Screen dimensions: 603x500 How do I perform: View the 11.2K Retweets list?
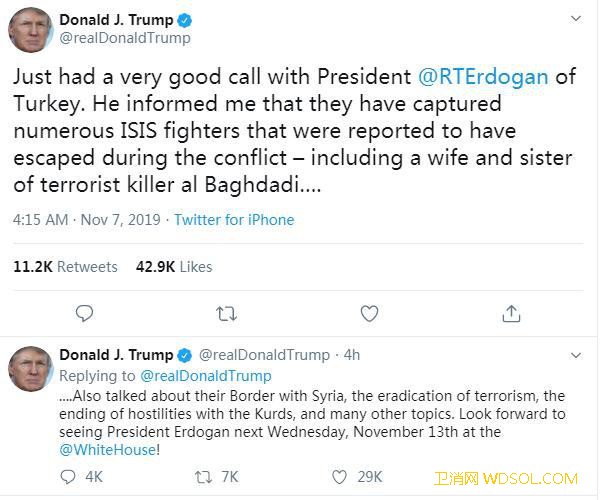[65, 267]
